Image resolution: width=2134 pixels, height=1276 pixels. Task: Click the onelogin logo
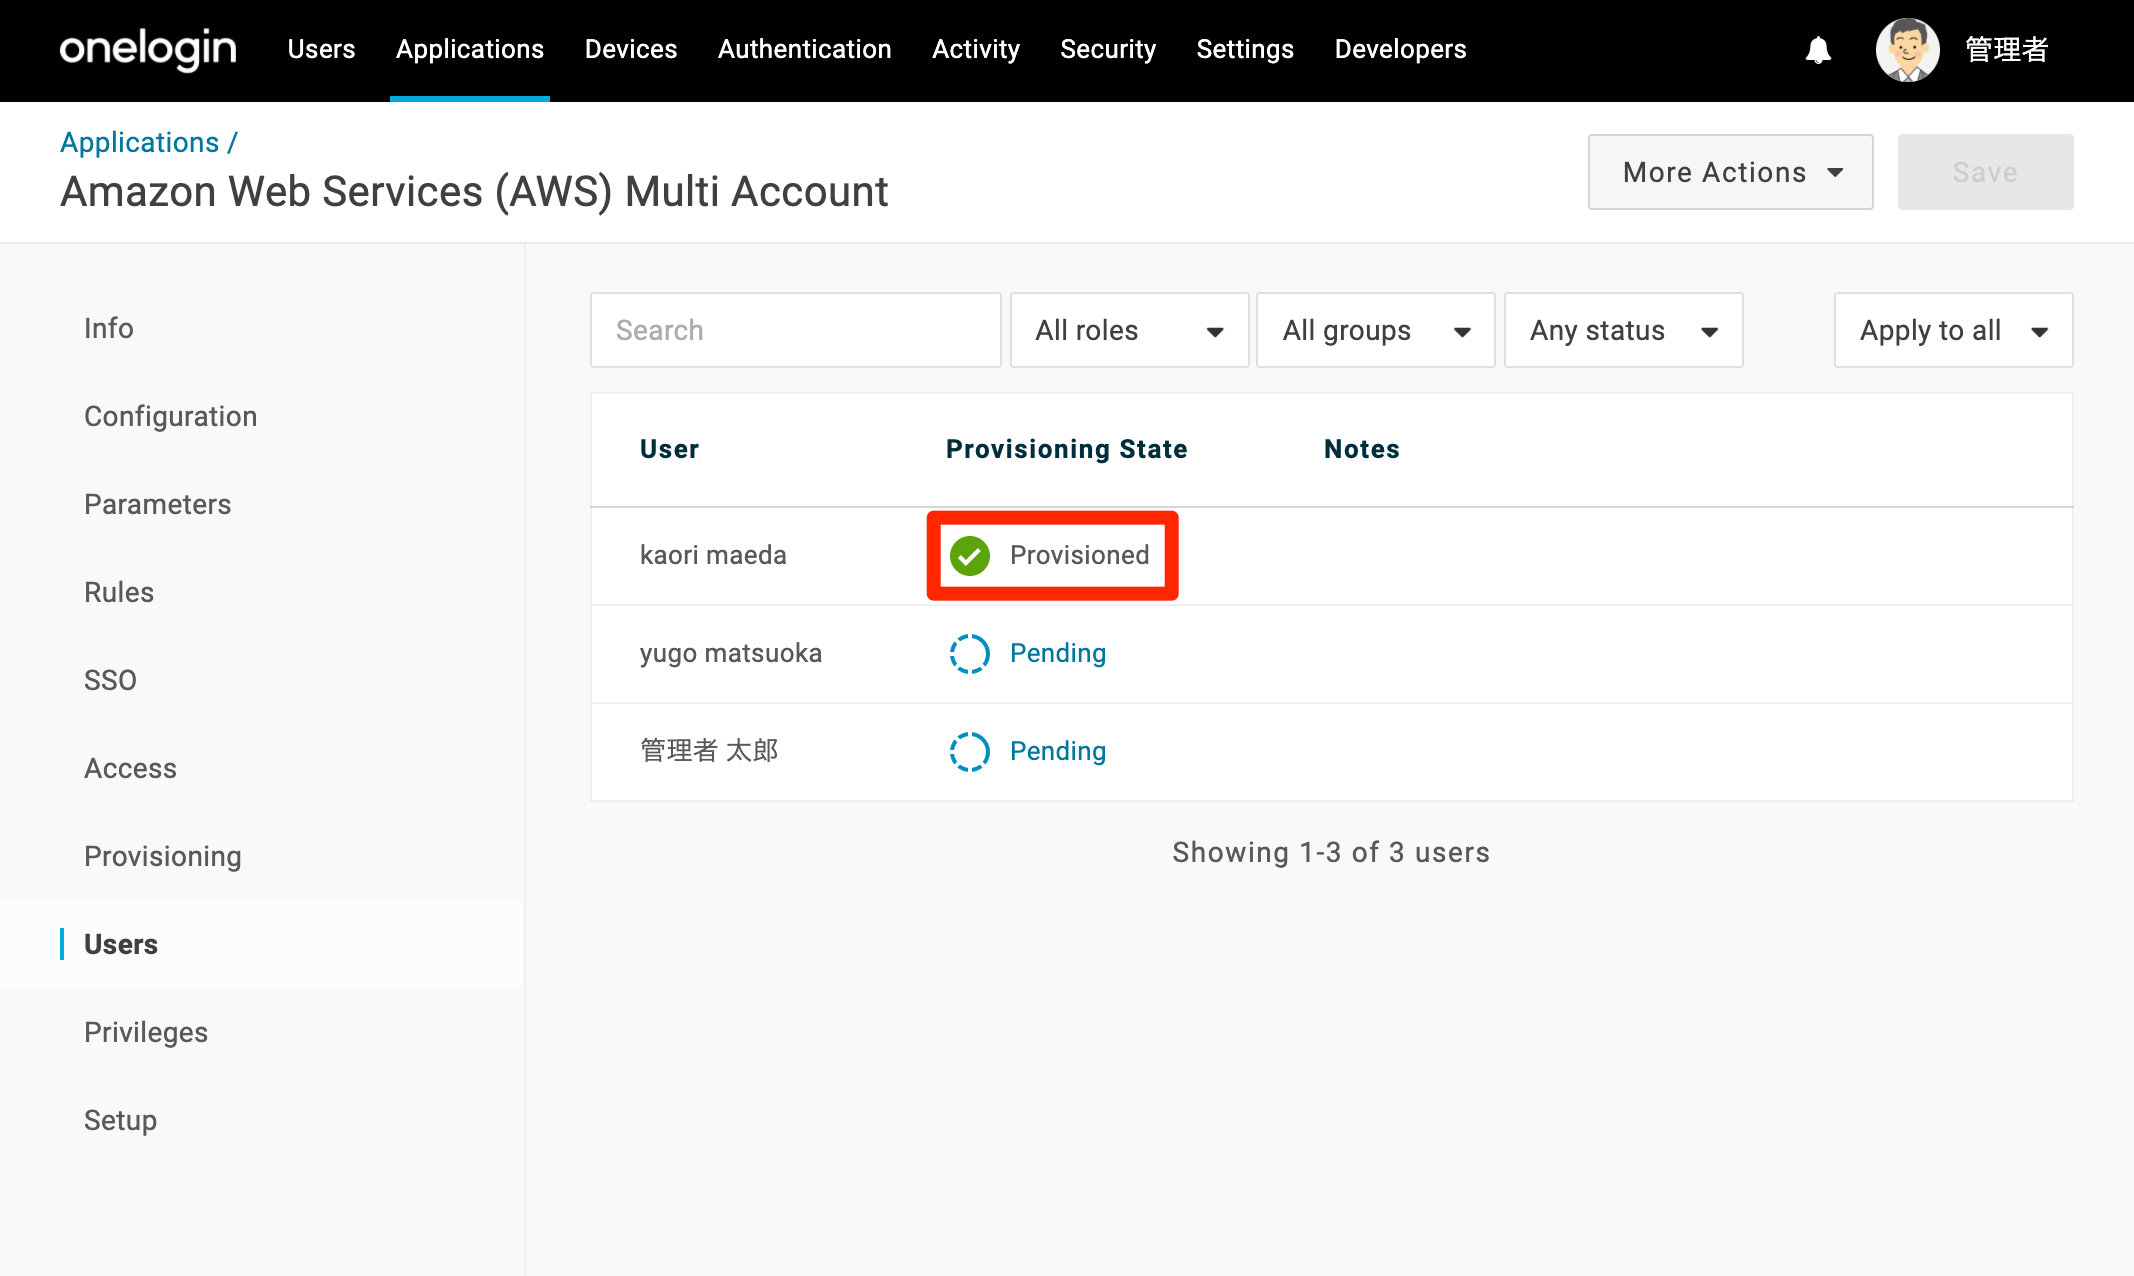[x=148, y=49]
